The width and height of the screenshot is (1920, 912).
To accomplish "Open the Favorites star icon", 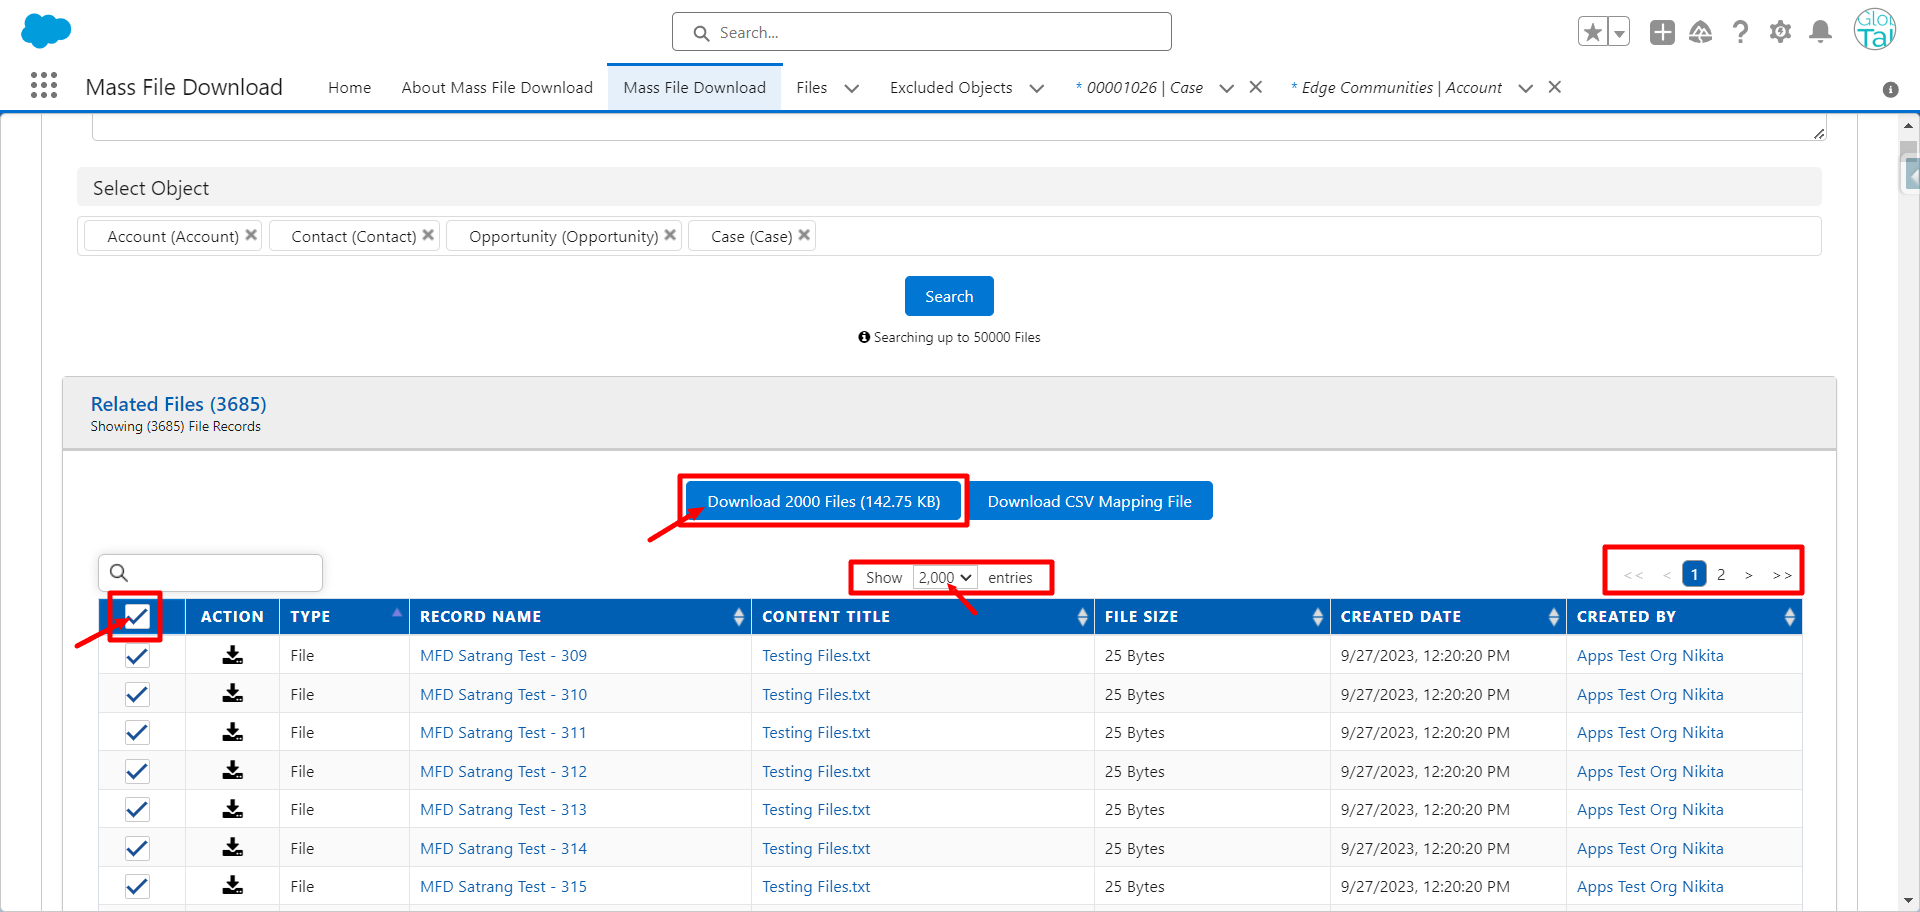I will pos(1593,32).
